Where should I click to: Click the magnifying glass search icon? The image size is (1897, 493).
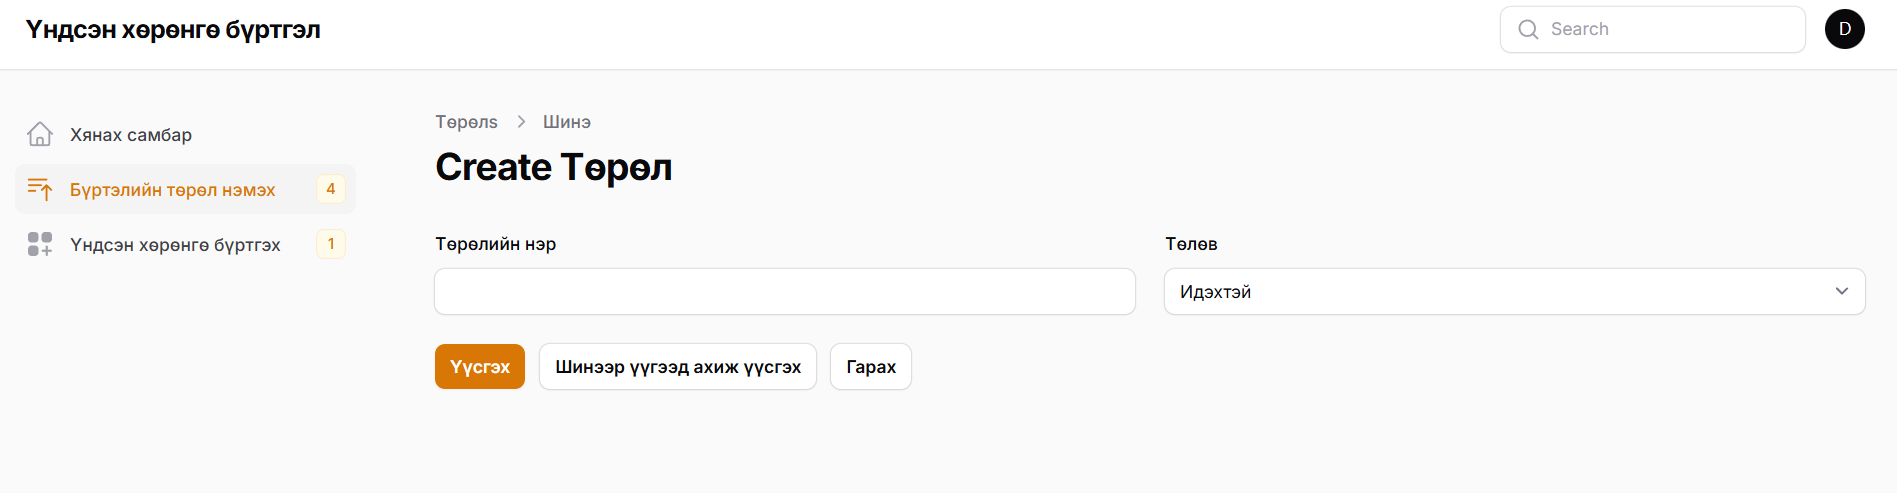(x=1528, y=30)
